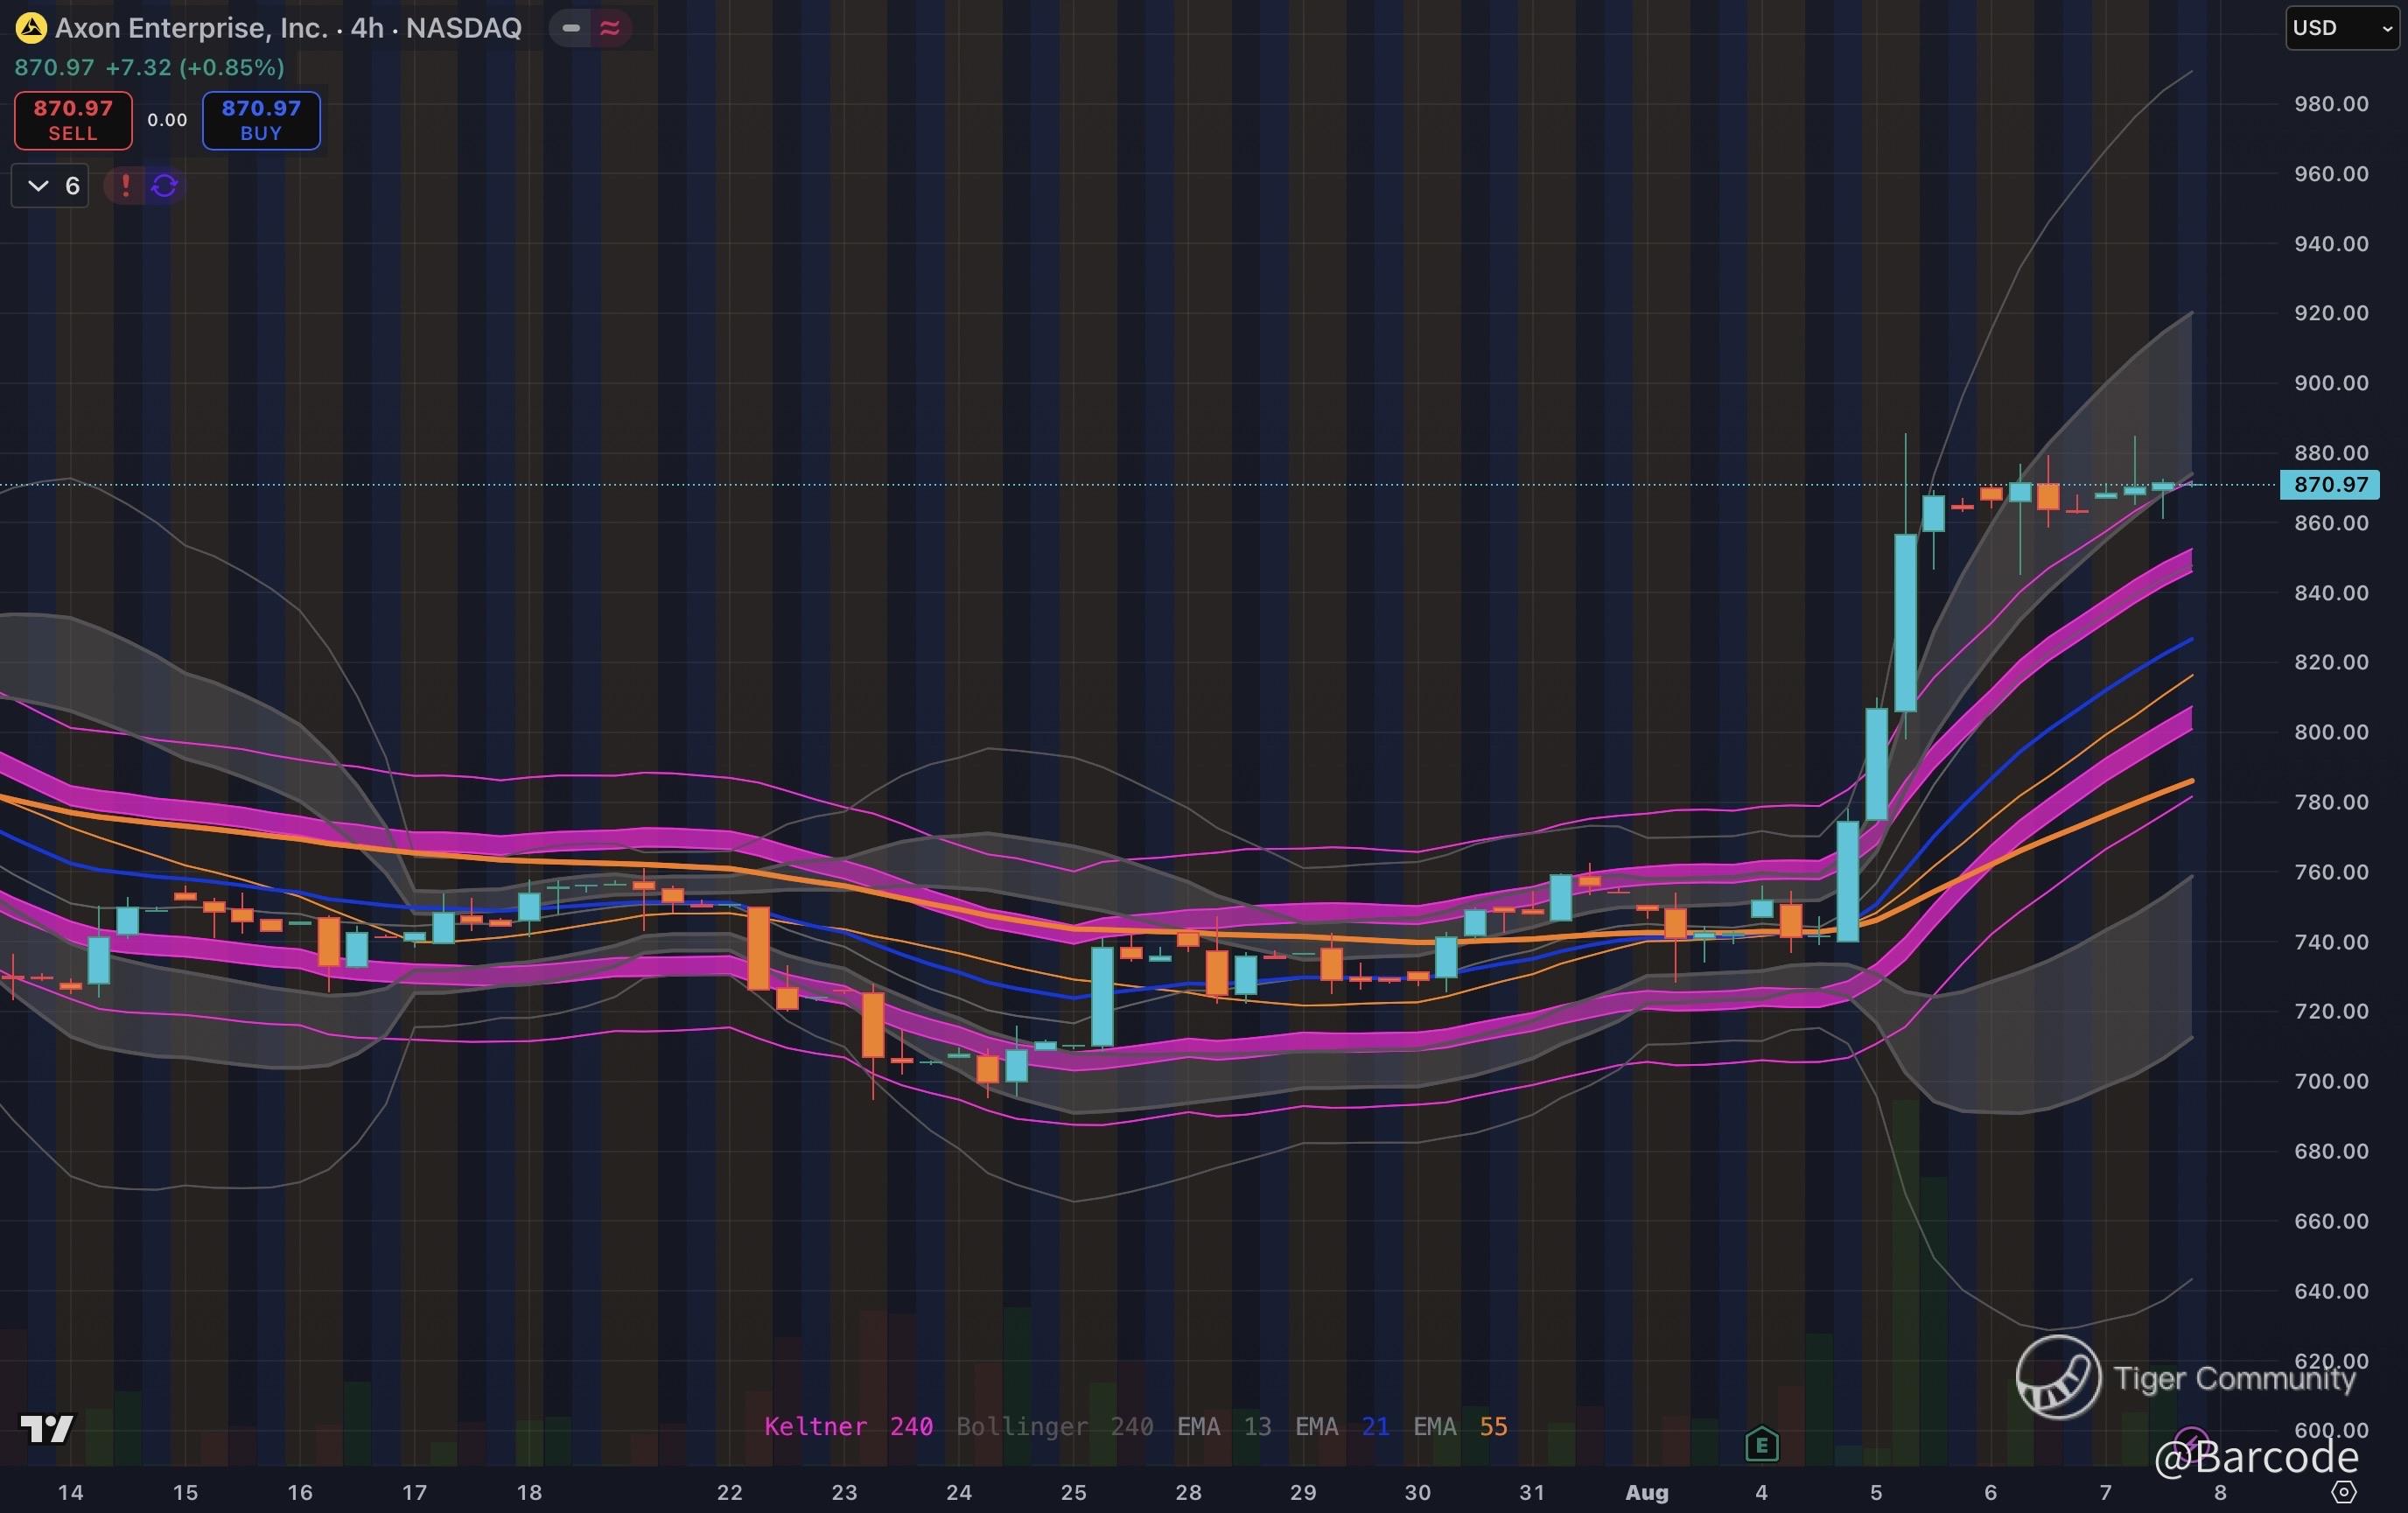Select the Bollinger 240 indicator label
This screenshot has height=1513, width=2408.
(1054, 1426)
